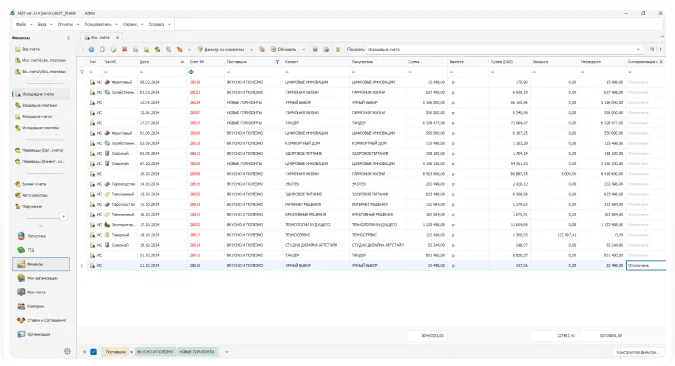Open Конструктор фильтра link at bottom right

(638, 352)
